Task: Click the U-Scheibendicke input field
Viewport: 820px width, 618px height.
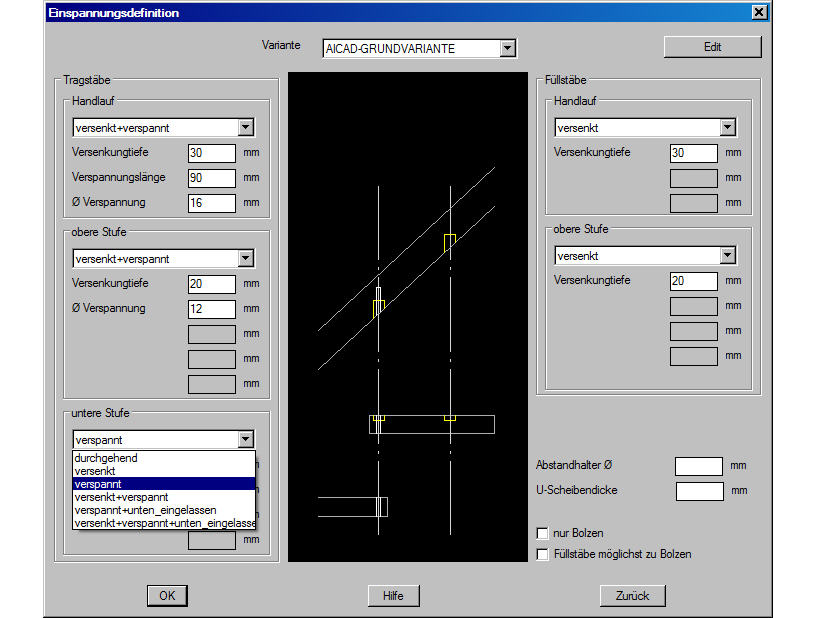Action: [x=699, y=491]
